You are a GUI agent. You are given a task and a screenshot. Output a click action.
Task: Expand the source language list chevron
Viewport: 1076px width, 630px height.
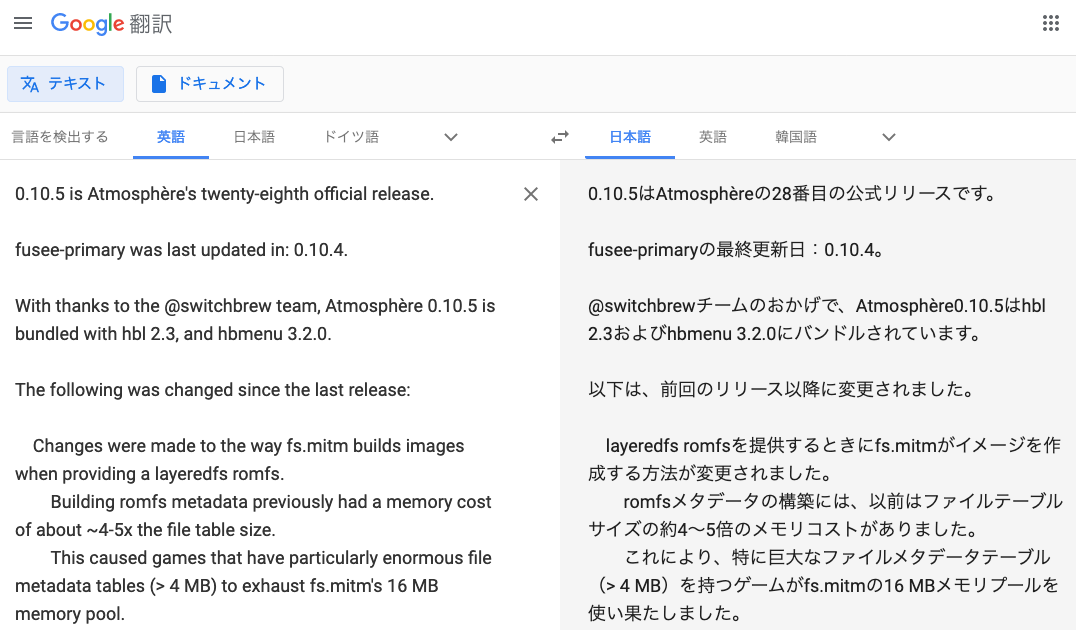(451, 137)
